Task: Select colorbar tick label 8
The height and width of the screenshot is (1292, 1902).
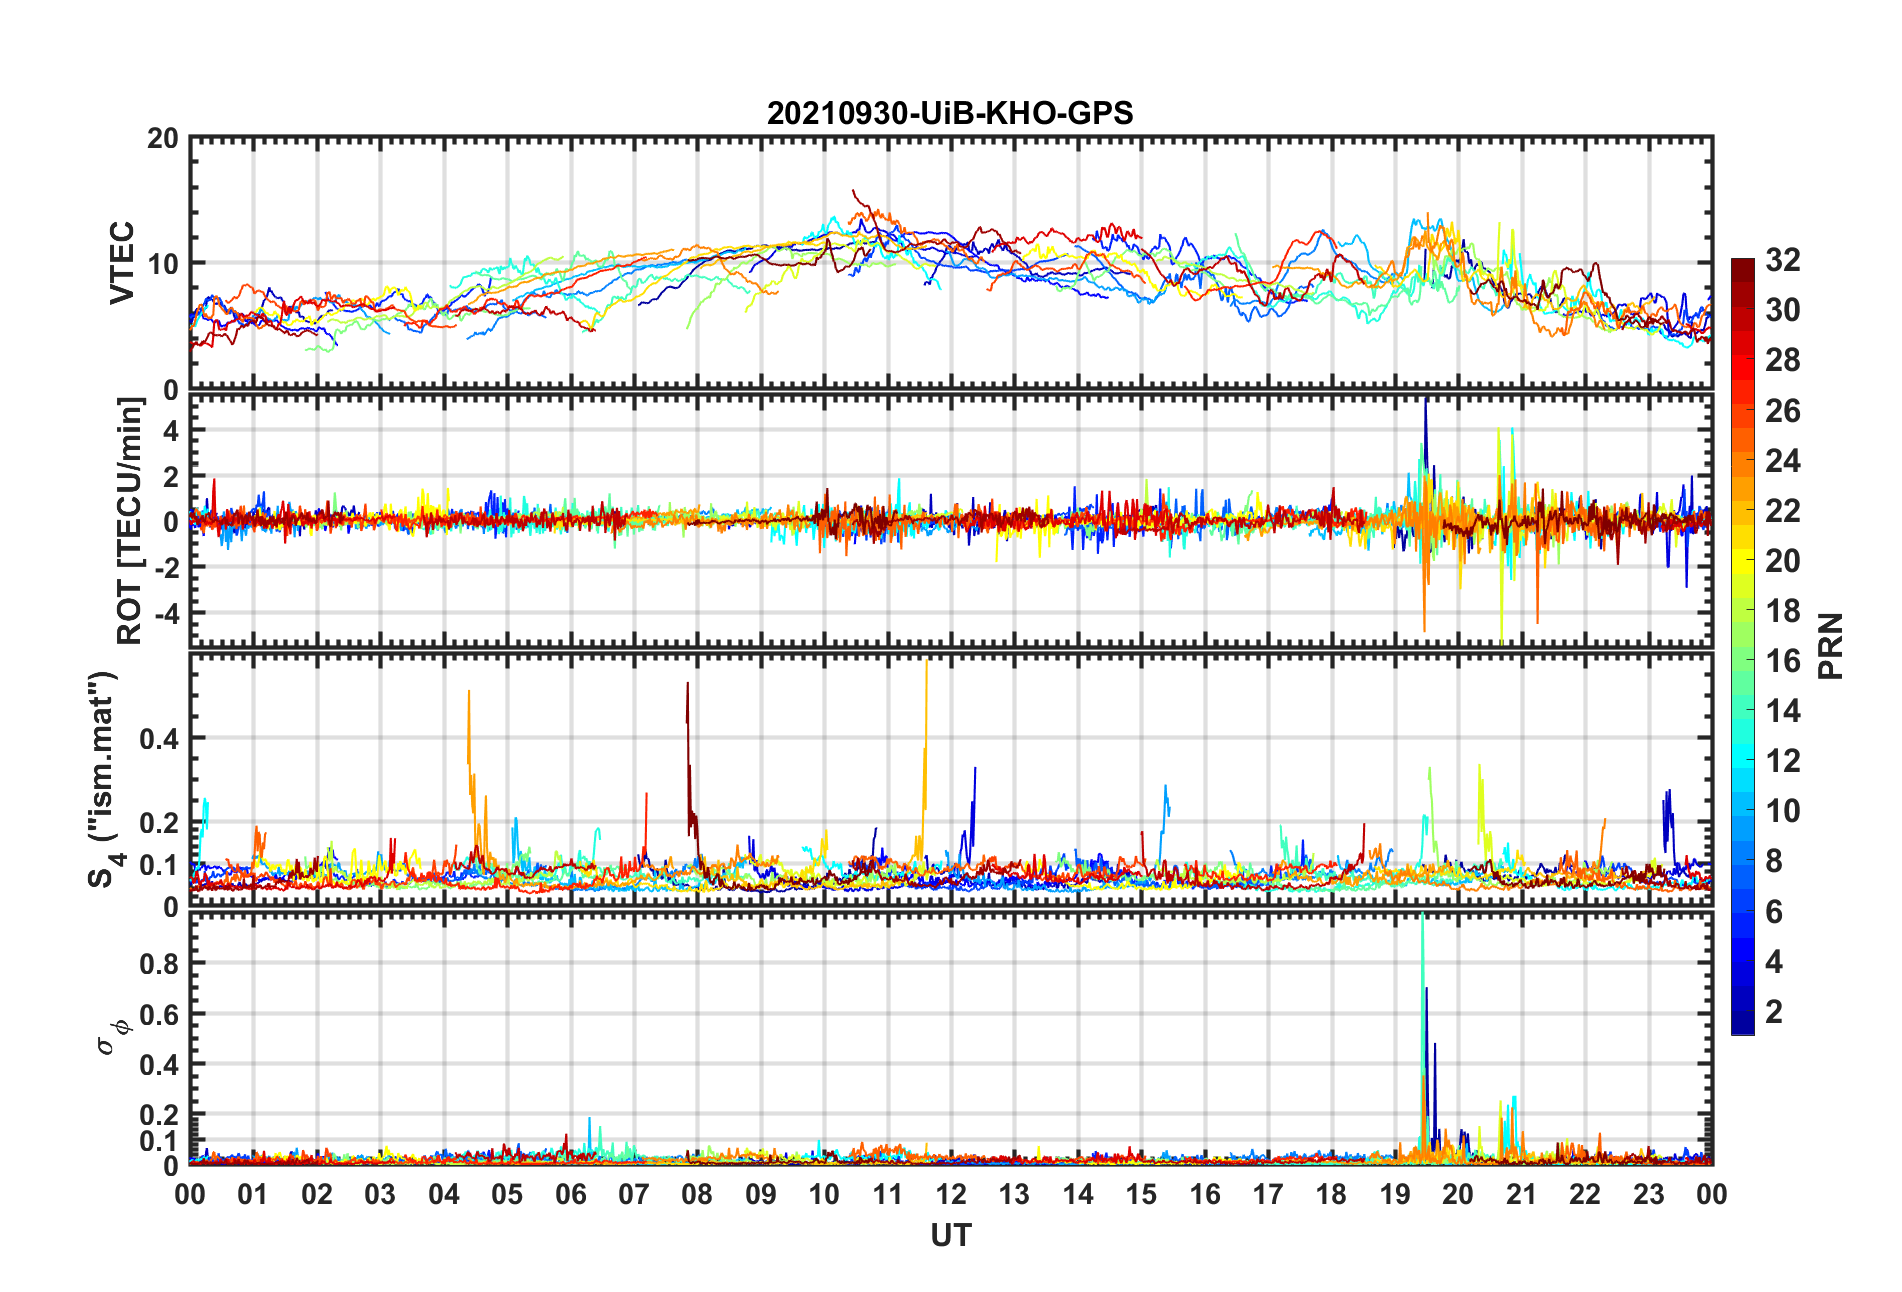Action: click(1774, 861)
